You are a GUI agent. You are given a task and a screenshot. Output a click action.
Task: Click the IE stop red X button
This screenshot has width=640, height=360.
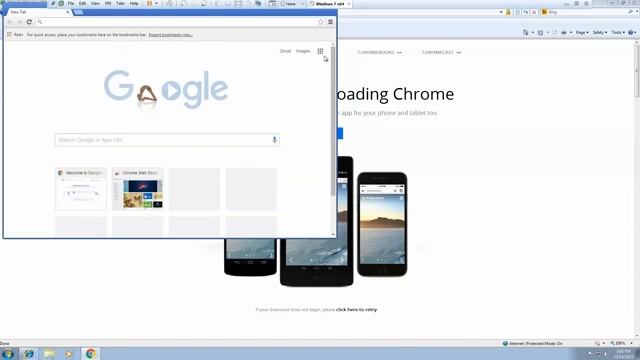(533, 12)
